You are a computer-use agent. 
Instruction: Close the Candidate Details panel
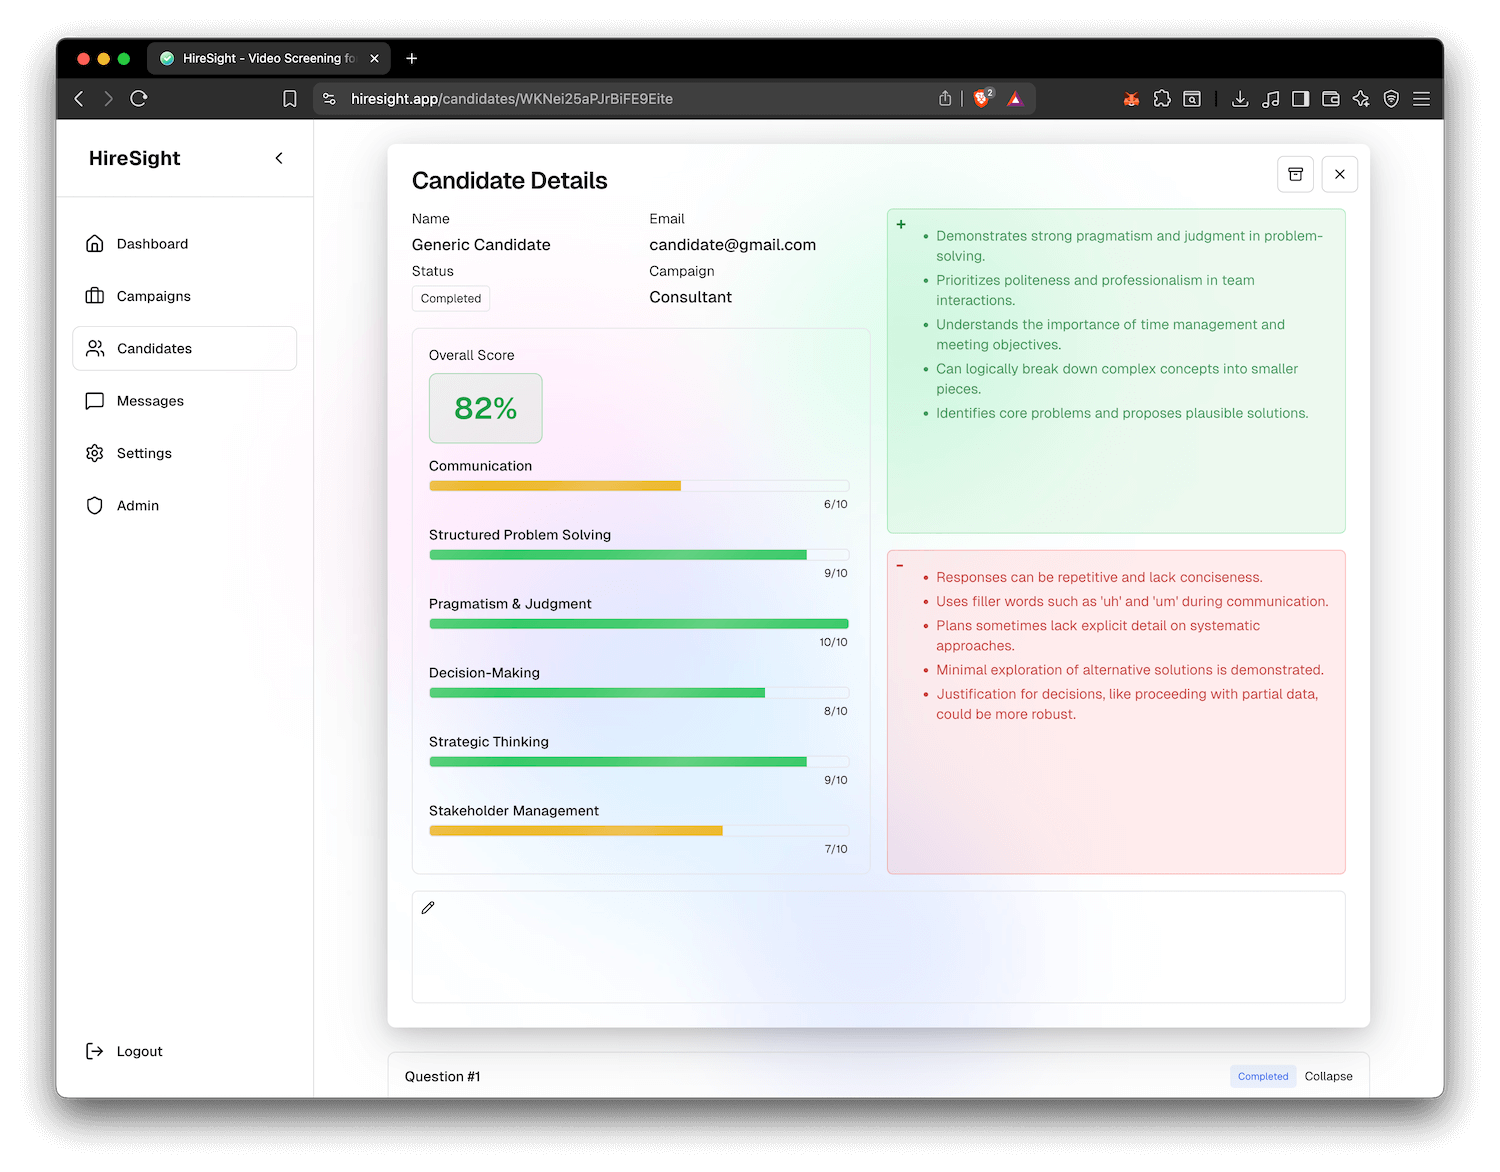click(x=1339, y=174)
